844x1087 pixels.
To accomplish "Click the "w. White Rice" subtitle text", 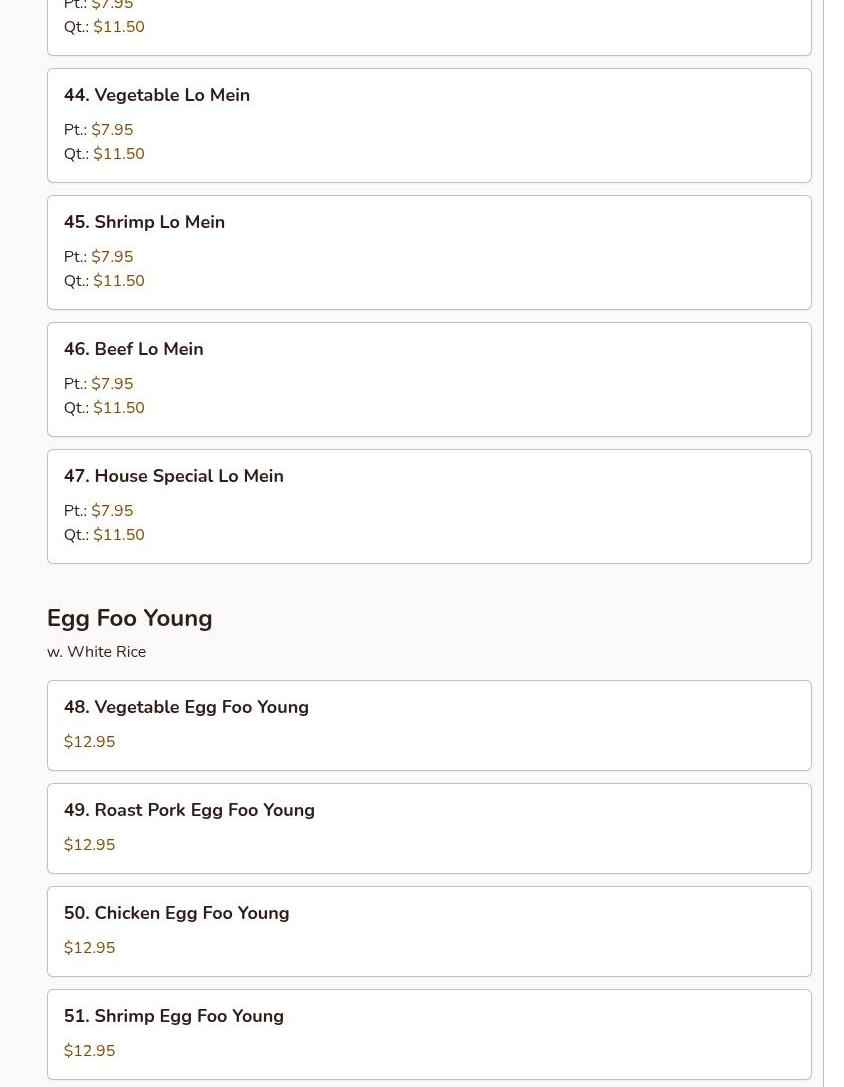I will tap(96, 652).
